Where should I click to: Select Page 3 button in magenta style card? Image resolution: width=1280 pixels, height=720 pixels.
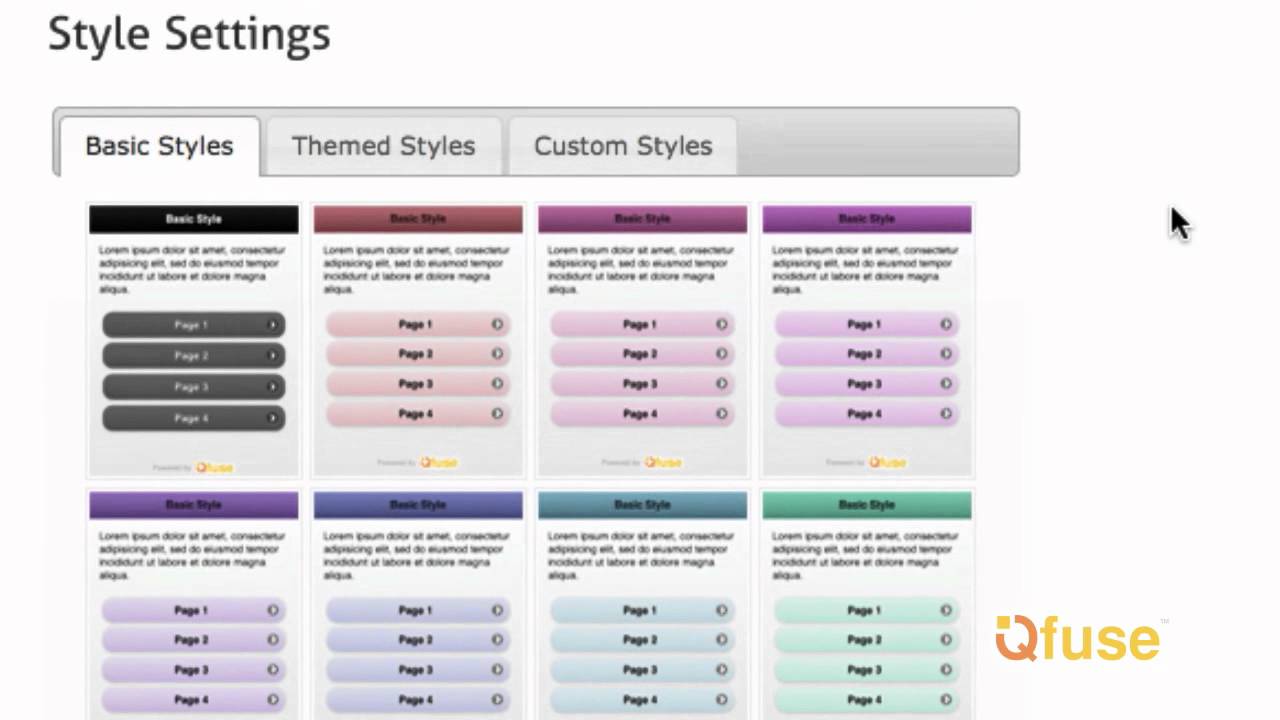coord(642,384)
